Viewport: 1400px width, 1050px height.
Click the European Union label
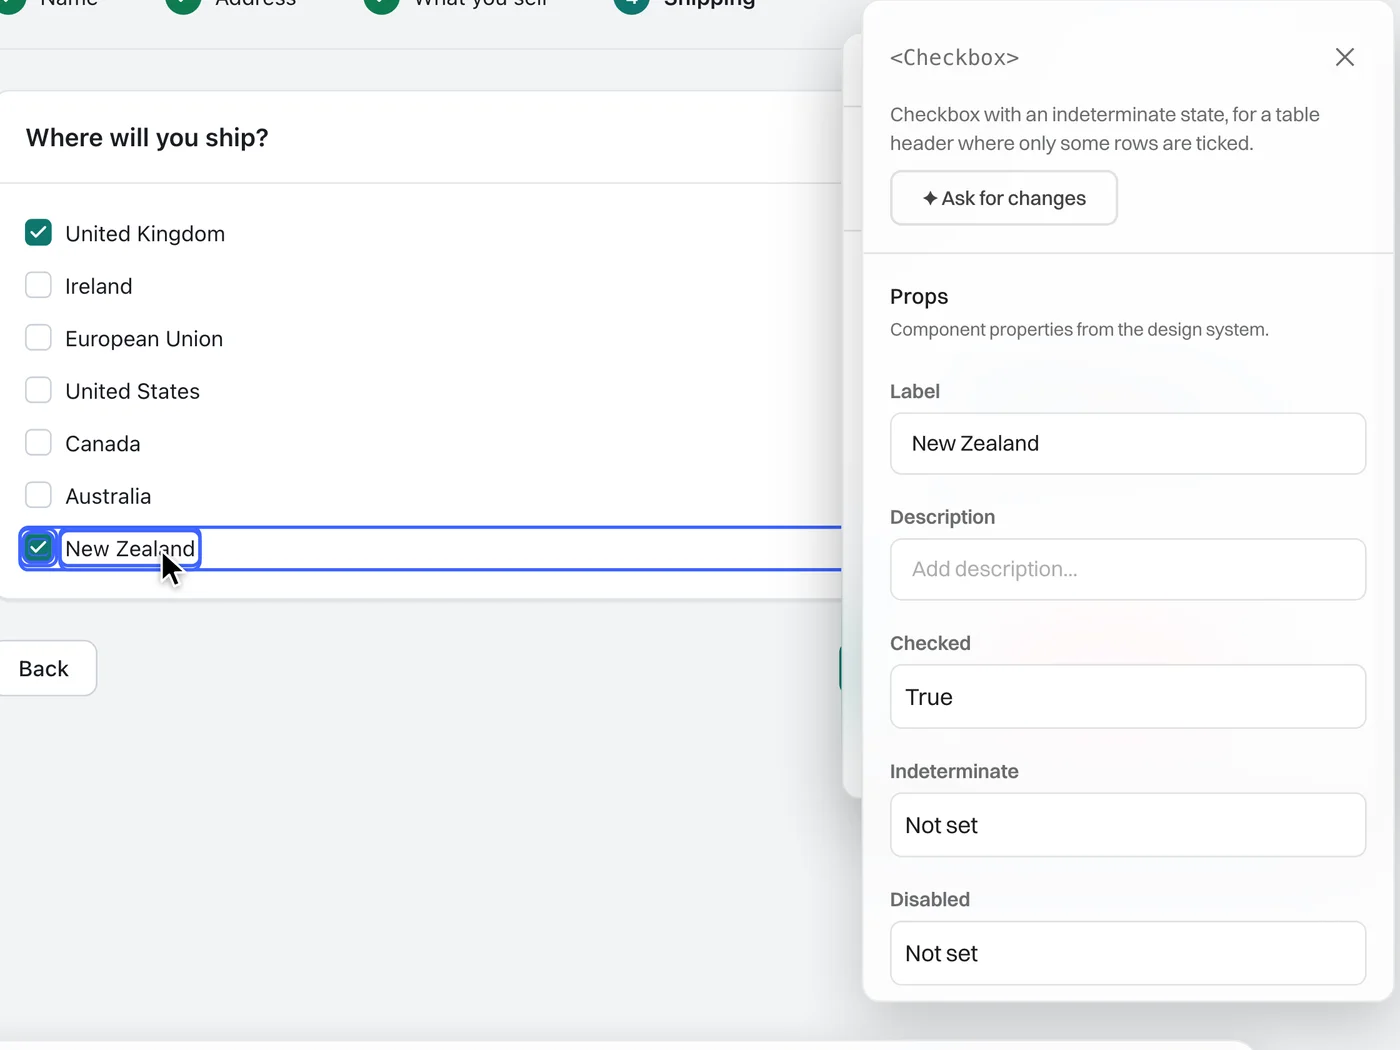pos(144,339)
